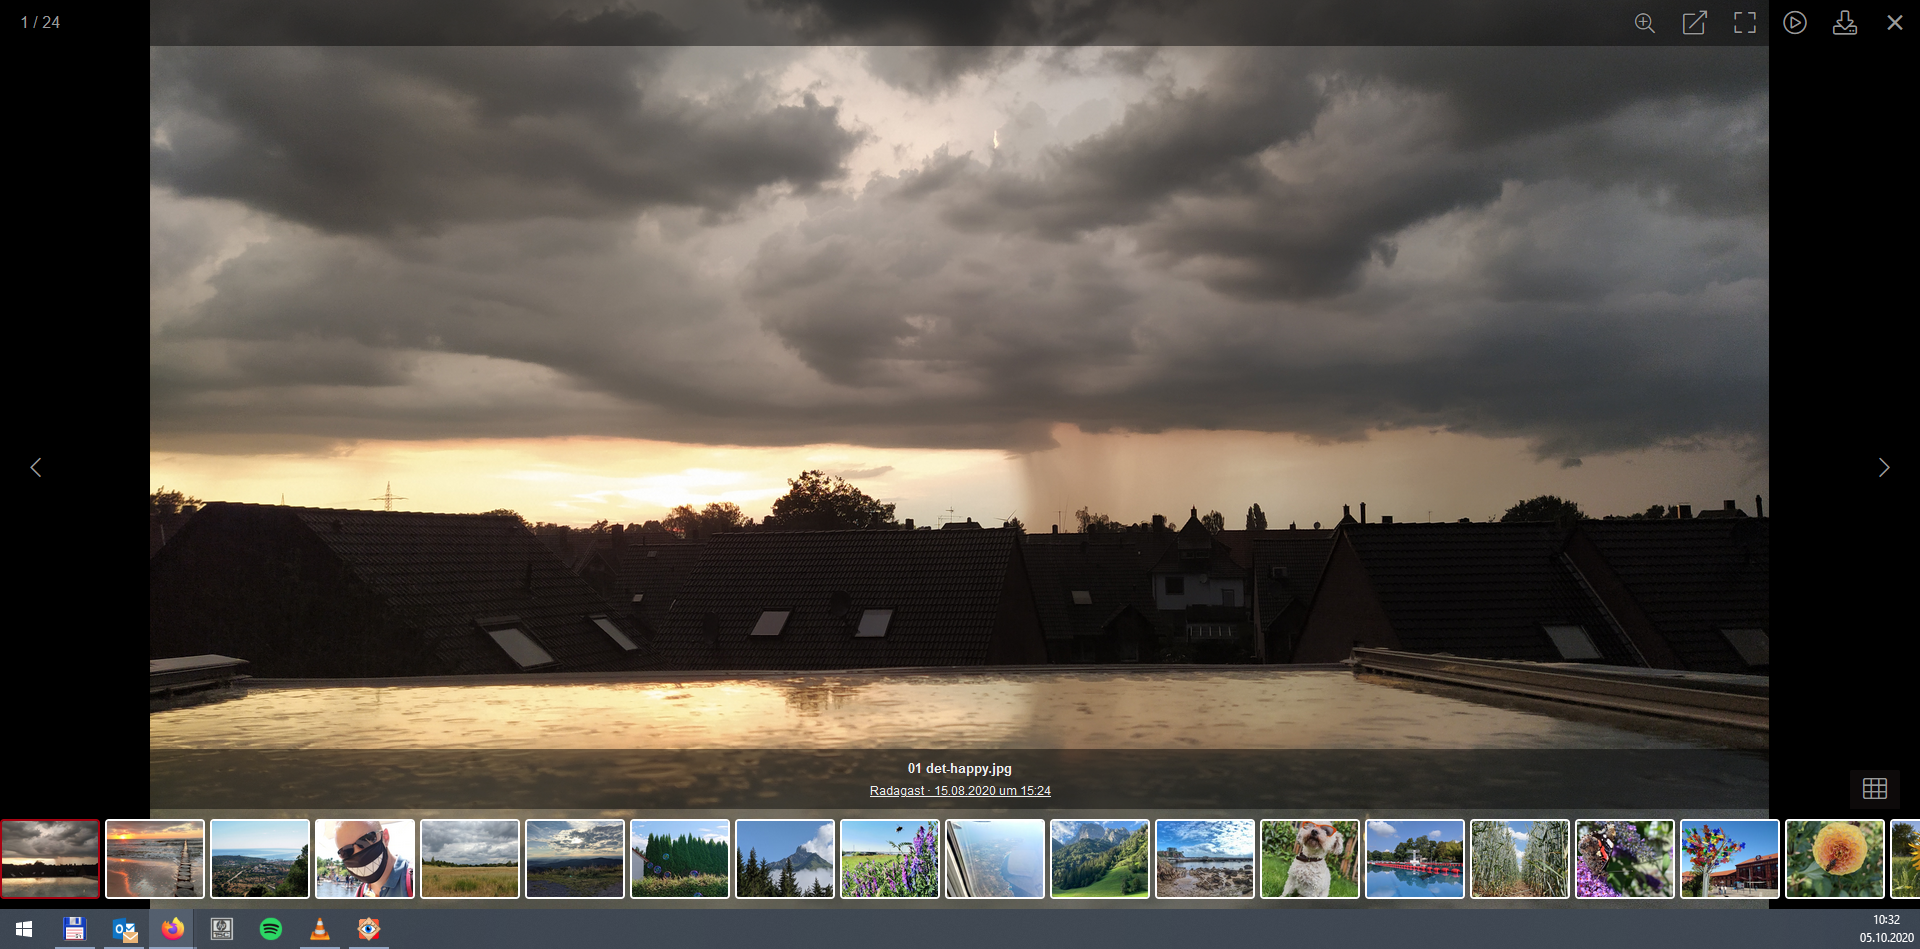Select the butterfly on lilac thumbnail
This screenshot has width=1920, height=949.
tap(1625, 859)
